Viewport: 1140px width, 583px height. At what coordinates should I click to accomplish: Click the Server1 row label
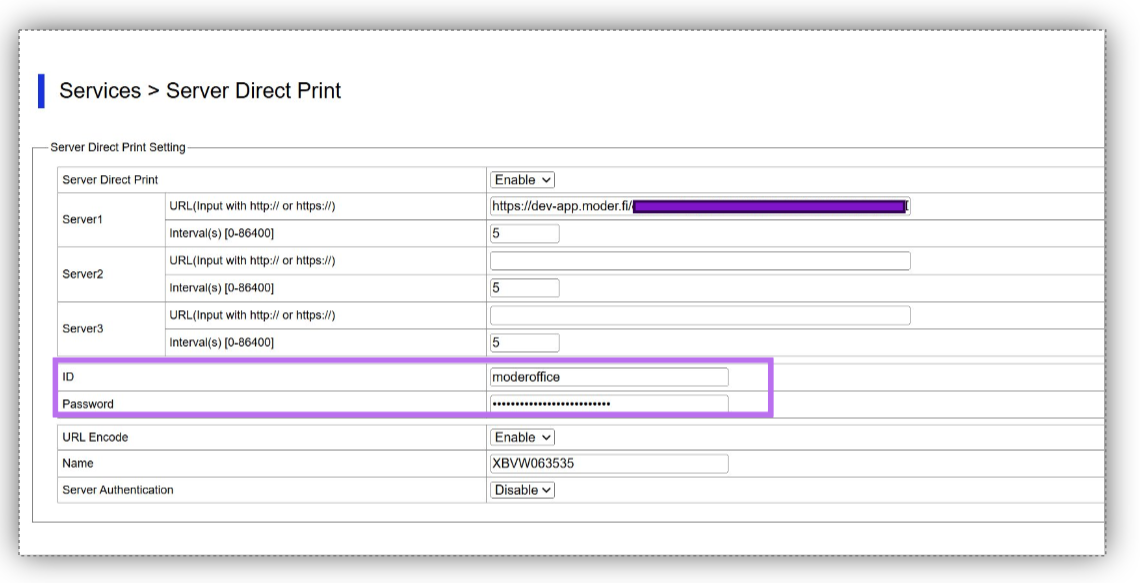(83, 220)
